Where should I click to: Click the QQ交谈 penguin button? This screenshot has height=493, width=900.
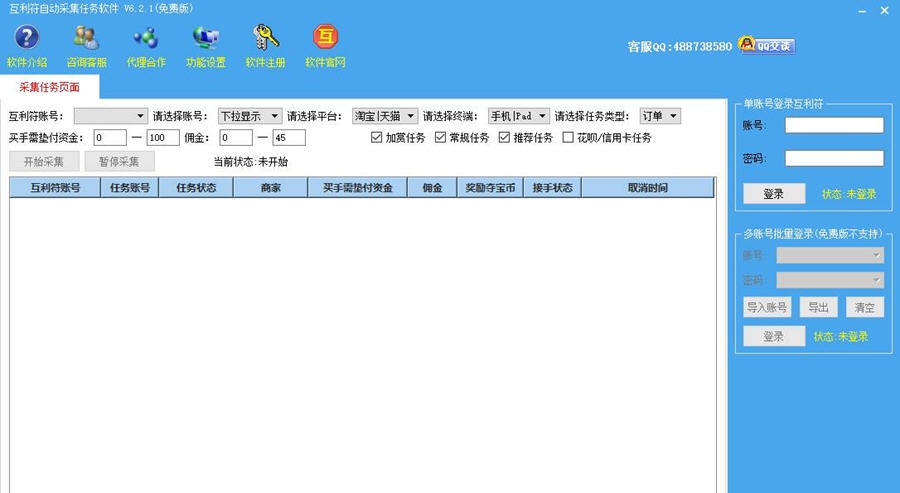pos(767,45)
